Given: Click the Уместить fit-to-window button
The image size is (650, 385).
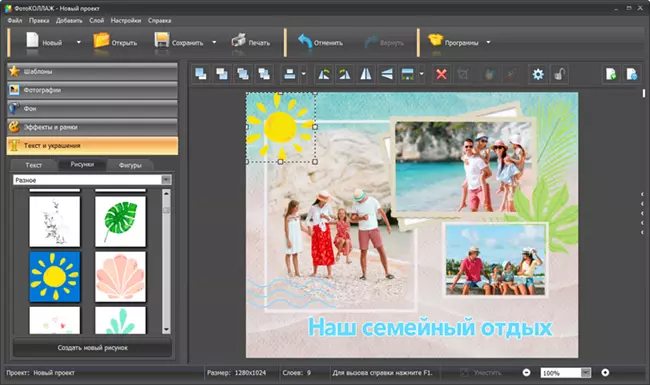Looking at the screenshot, I should coord(481,373).
